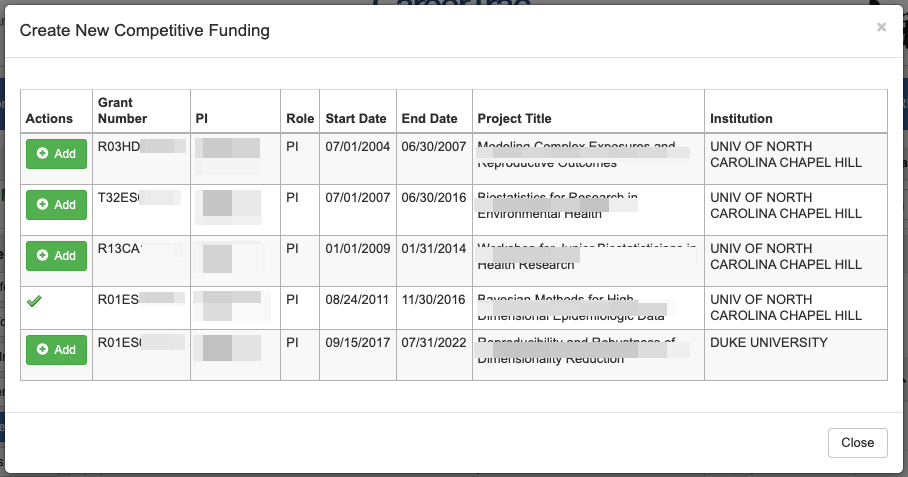The height and width of the screenshot is (477, 908).
Task: Click the Actions column header
Action: pos(49,119)
